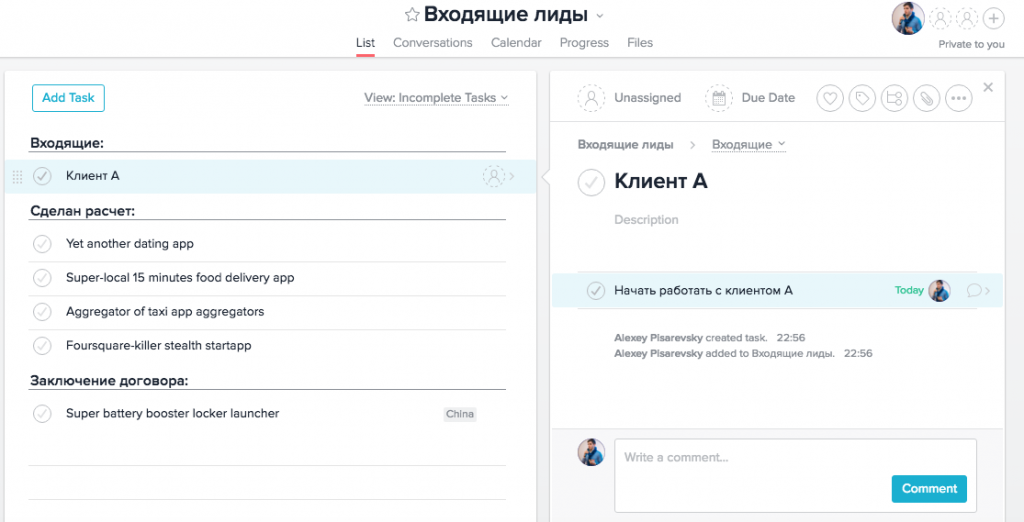The image size is (1024, 522).
Task: Open project options arrow beside project title
Action: (x=600, y=16)
